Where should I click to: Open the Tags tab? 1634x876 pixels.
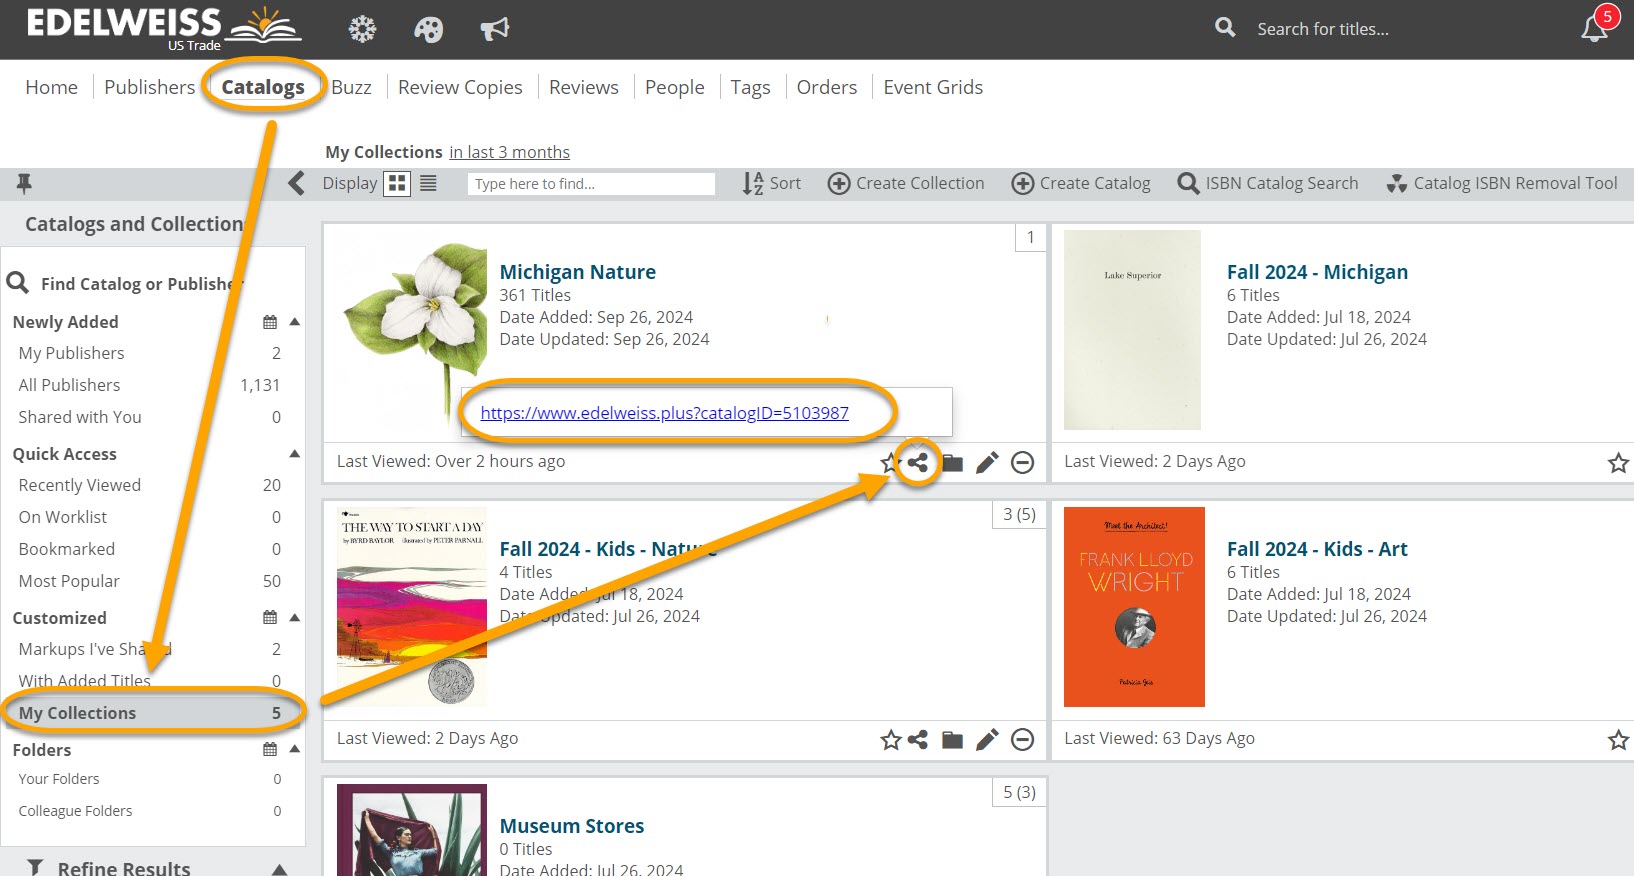750,87
